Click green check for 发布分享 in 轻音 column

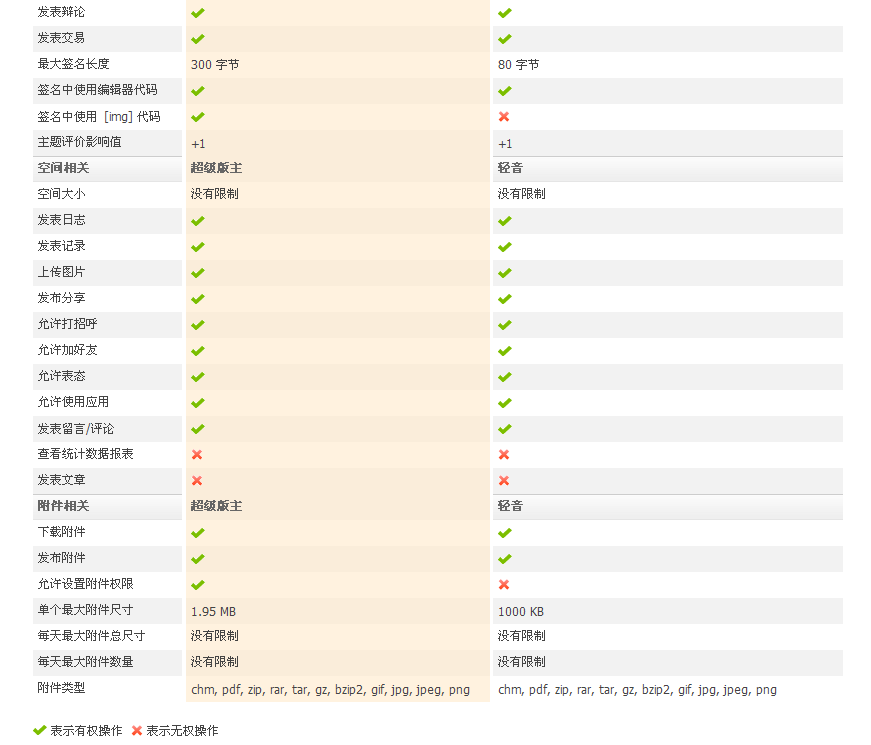click(x=504, y=299)
